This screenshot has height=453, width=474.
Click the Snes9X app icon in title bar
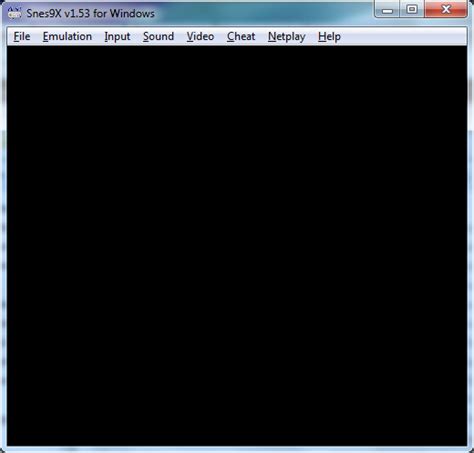[14, 13]
